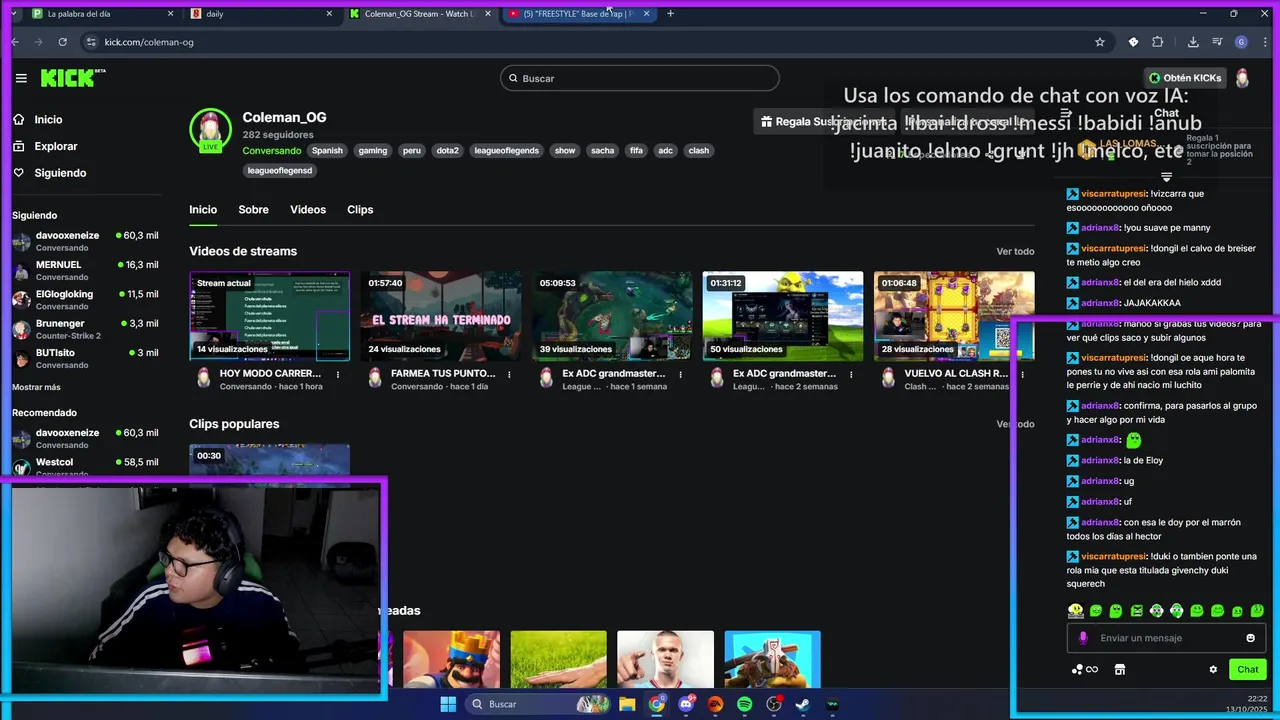
Task: Open Spotify from the taskbar
Action: coord(744,704)
